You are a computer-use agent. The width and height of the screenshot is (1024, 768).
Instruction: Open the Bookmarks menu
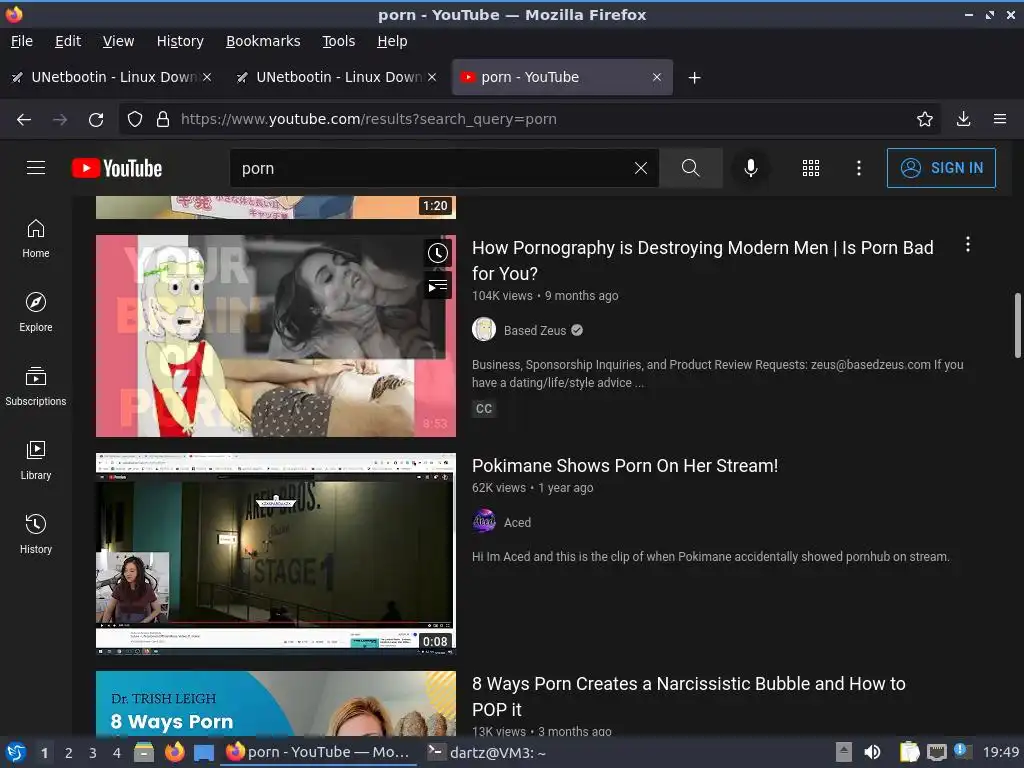coord(263,41)
